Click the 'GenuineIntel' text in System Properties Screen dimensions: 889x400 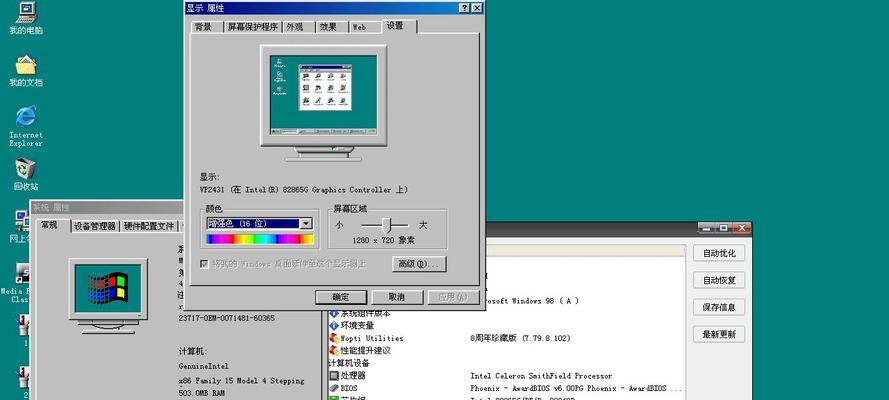click(x=204, y=366)
